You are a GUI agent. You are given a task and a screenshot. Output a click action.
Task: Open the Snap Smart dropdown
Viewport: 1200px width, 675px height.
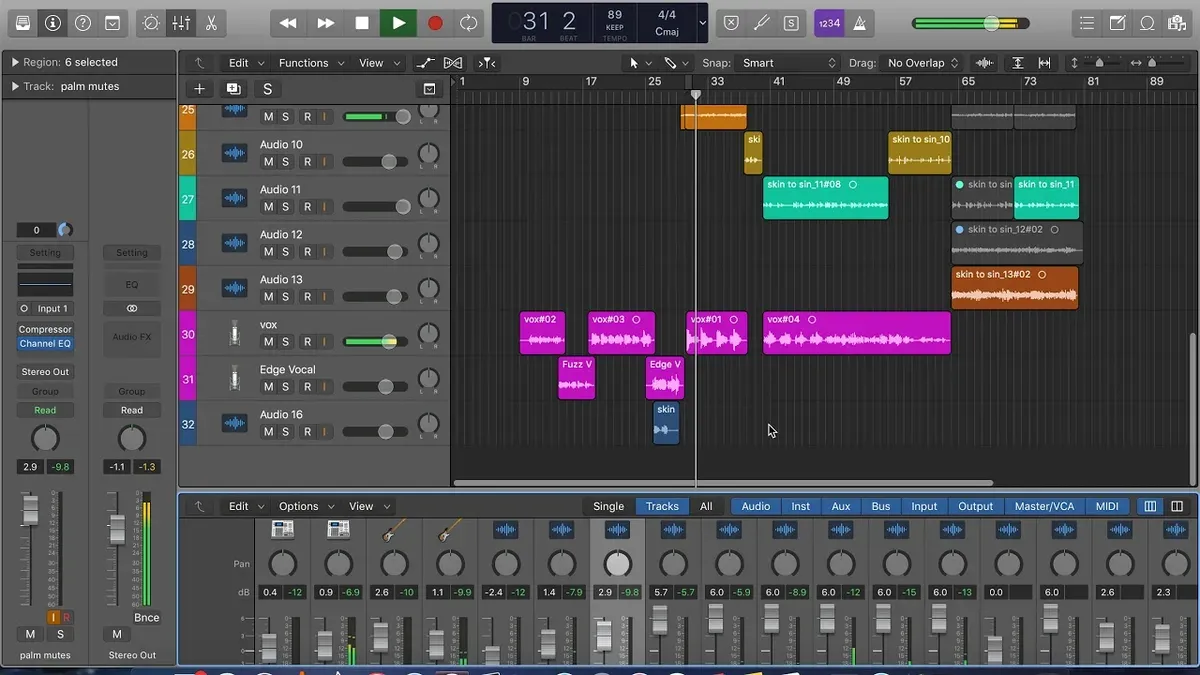tap(789, 63)
